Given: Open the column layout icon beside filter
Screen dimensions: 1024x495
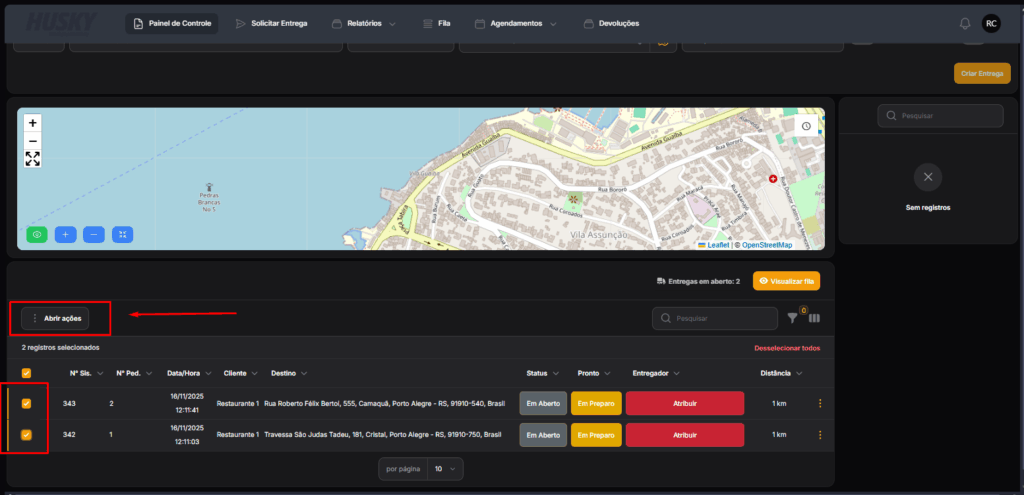Looking at the screenshot, I should coord(814,318).
